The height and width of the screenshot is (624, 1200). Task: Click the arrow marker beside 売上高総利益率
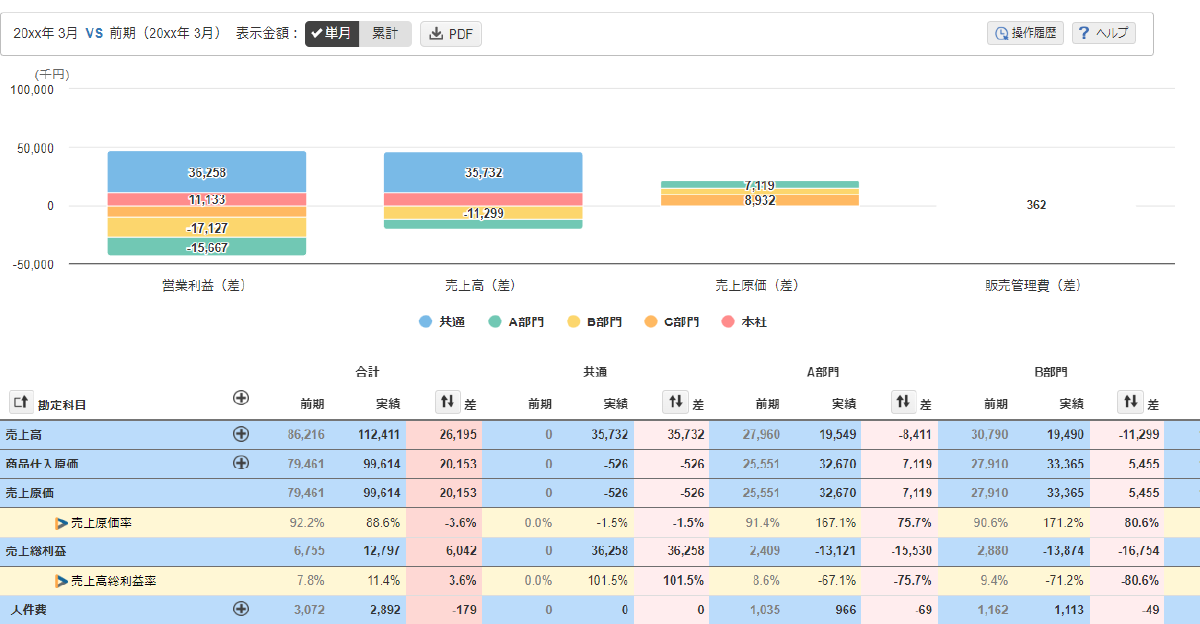61,580
